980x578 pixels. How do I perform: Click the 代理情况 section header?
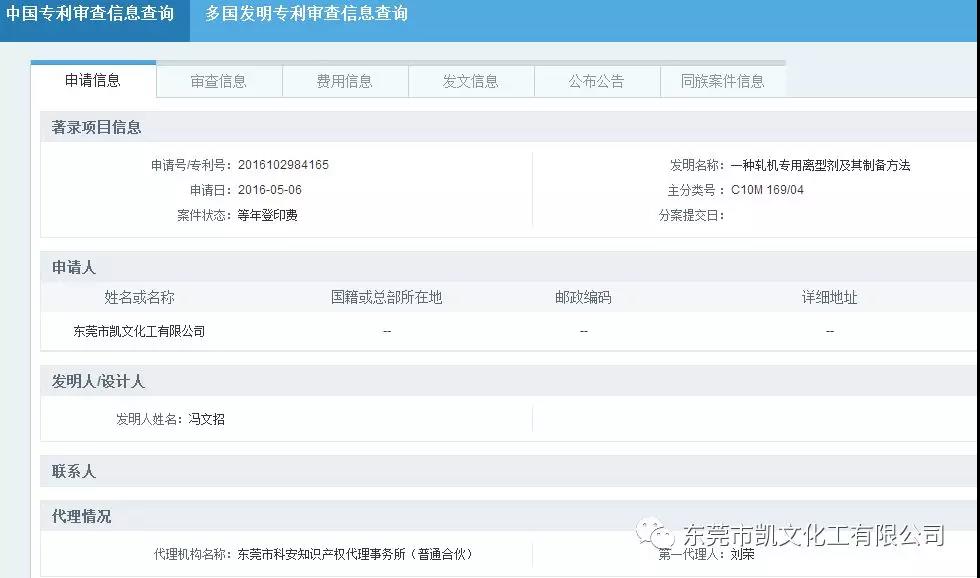coord(508,516)
